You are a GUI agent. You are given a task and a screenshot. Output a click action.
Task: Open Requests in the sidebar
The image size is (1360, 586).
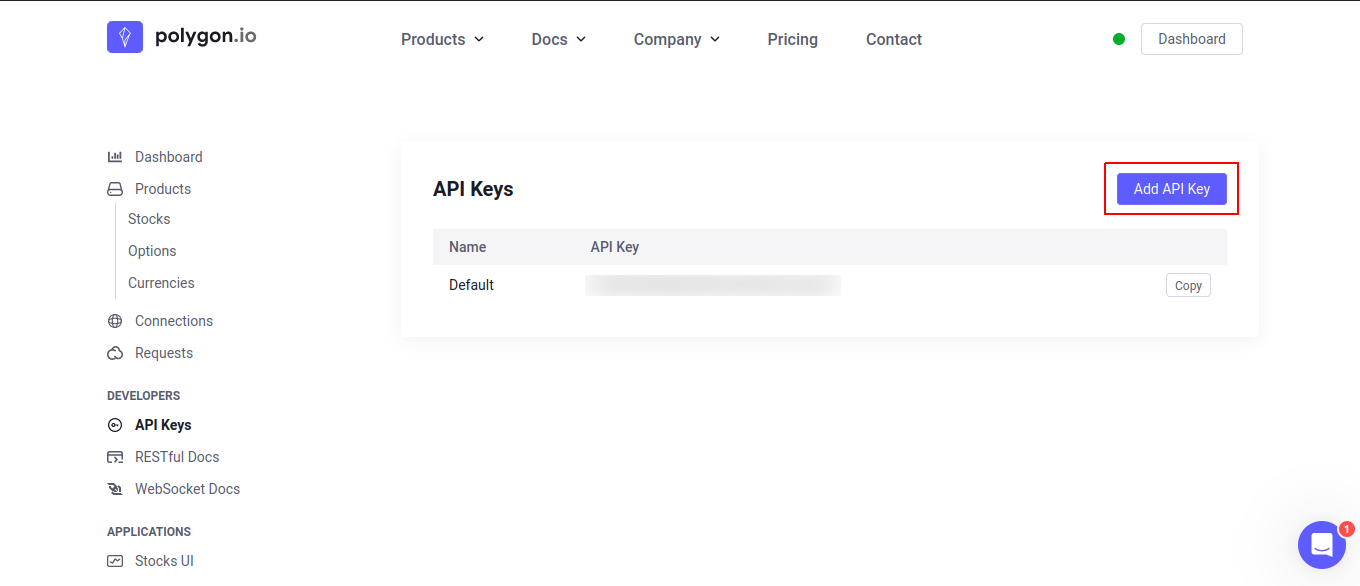pos(164,353)
